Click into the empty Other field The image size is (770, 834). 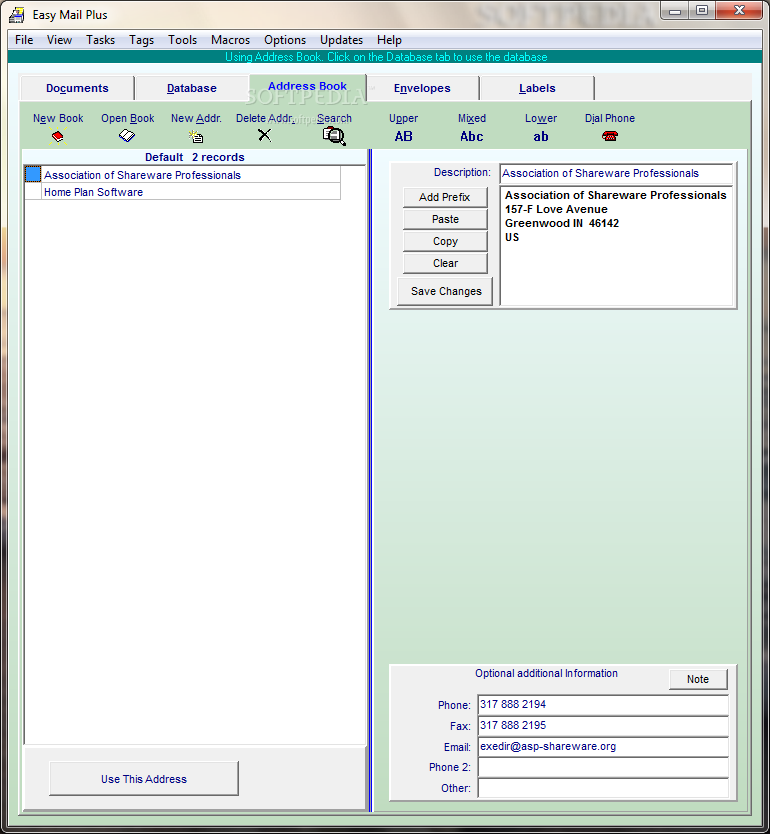[603, 788]
